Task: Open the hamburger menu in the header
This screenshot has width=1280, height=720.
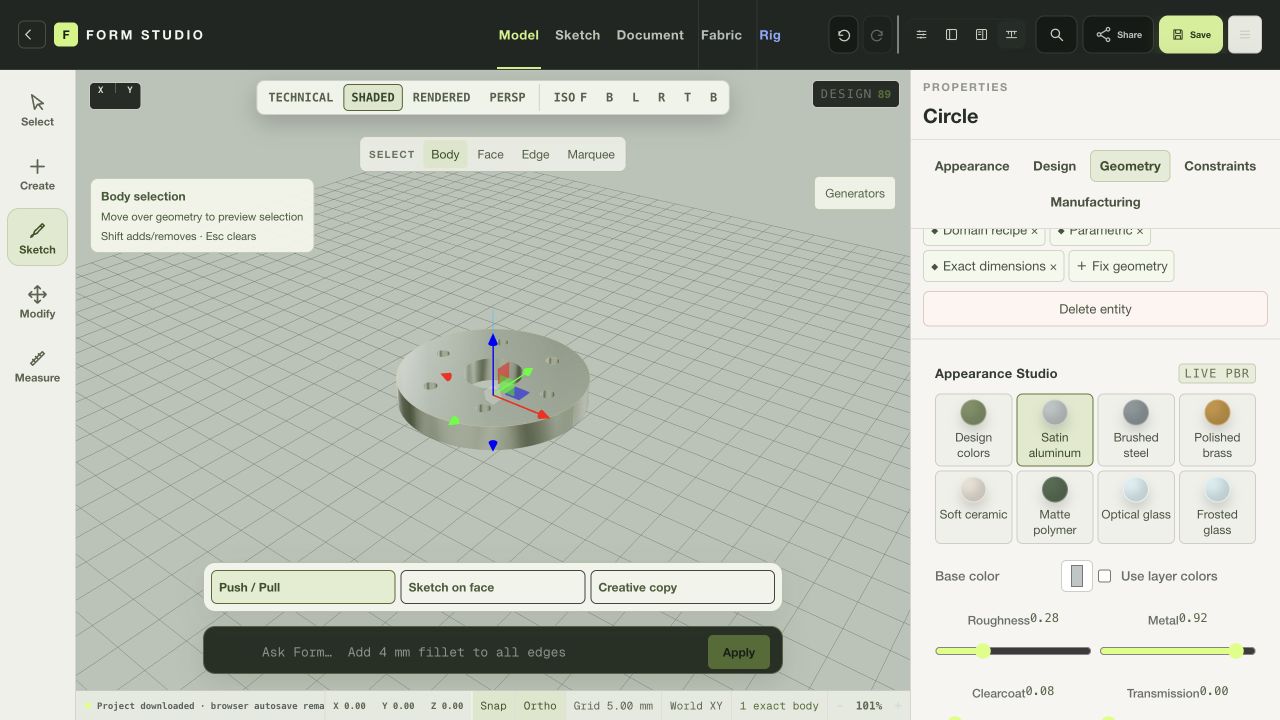Action: tap(1245, 35)
